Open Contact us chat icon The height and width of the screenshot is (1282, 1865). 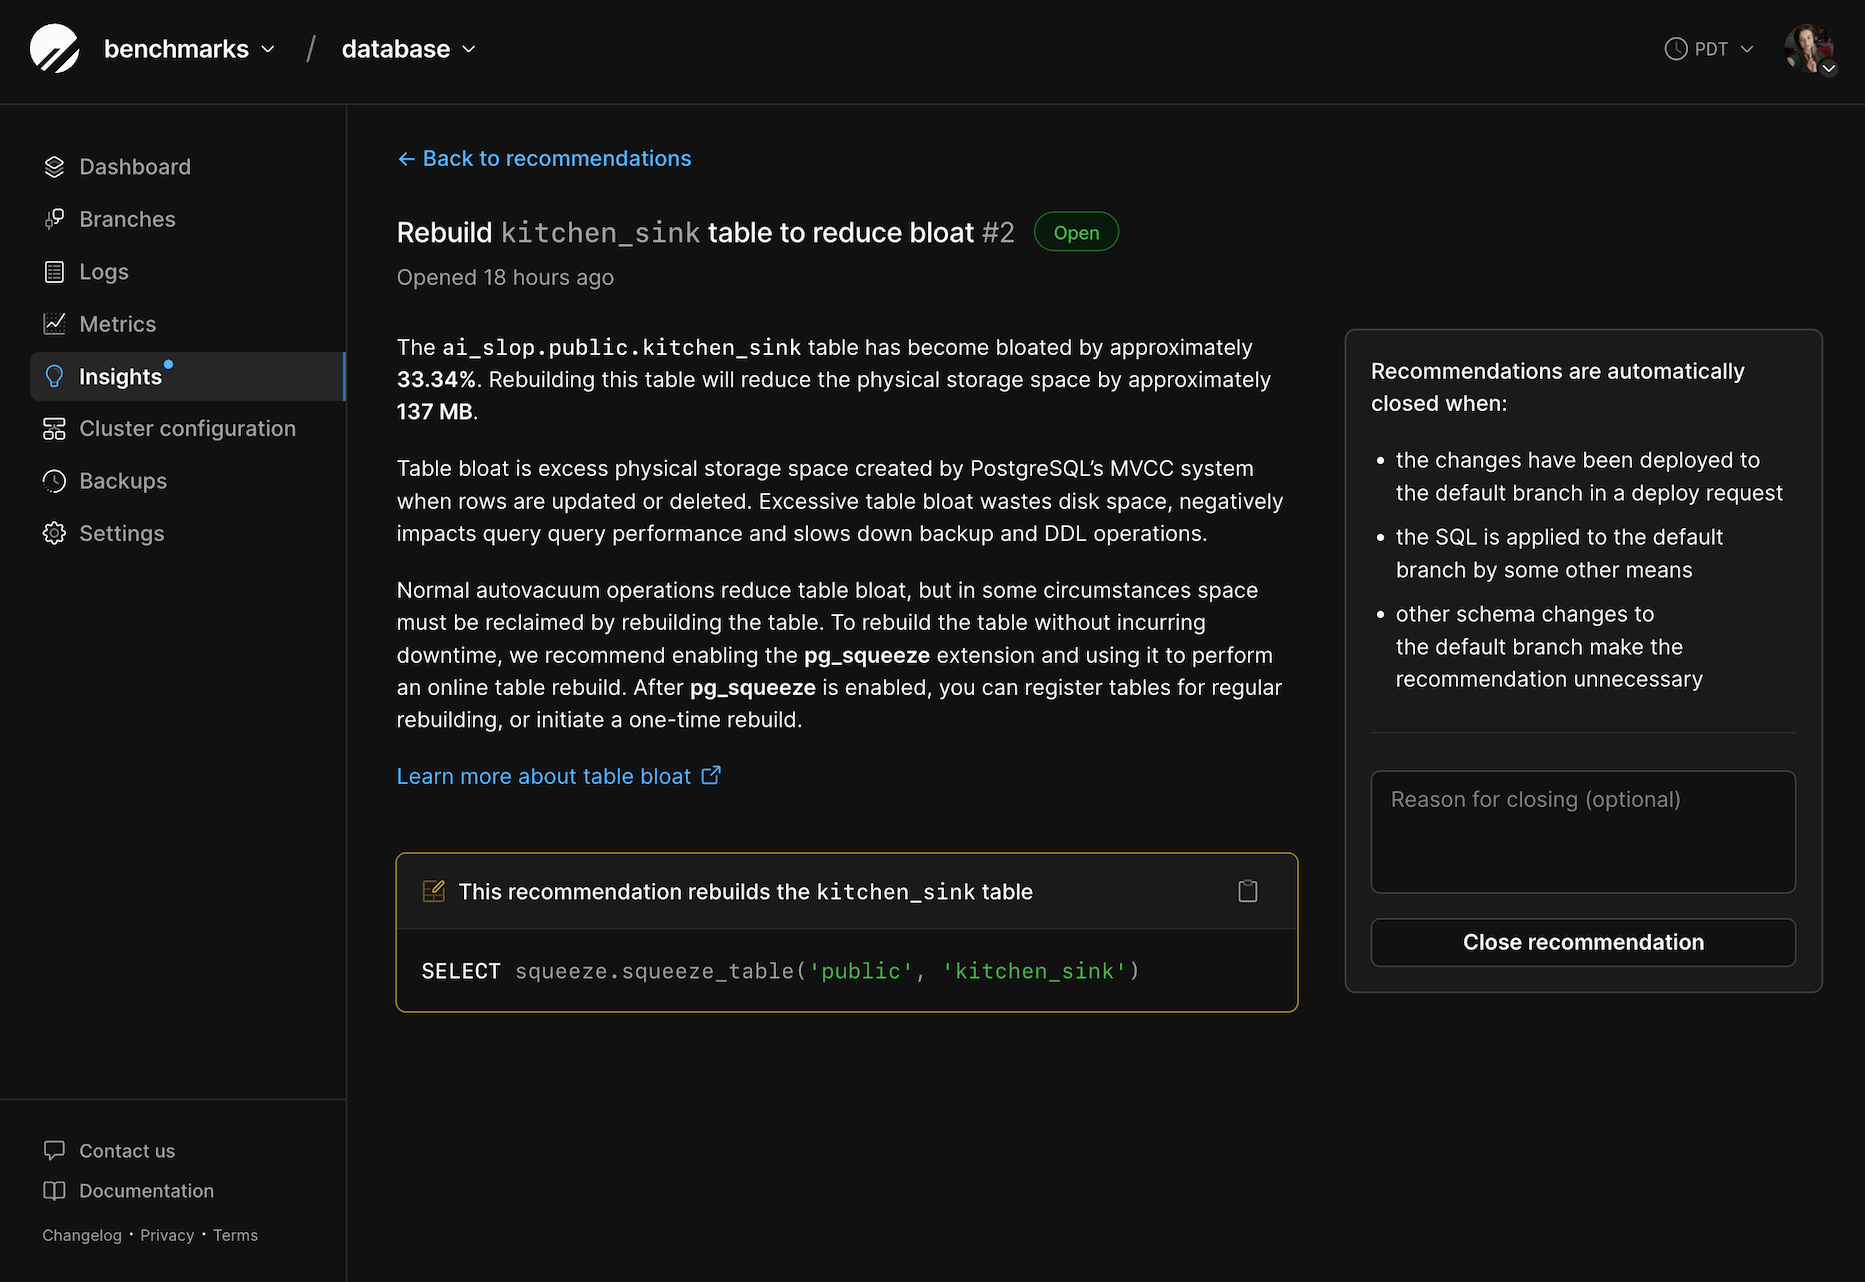54,1150
